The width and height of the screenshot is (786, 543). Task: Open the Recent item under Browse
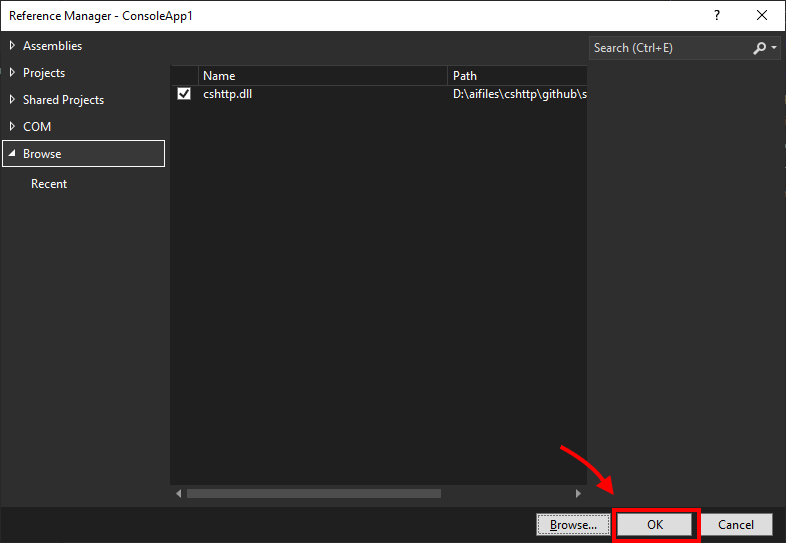tap(49, 184)
